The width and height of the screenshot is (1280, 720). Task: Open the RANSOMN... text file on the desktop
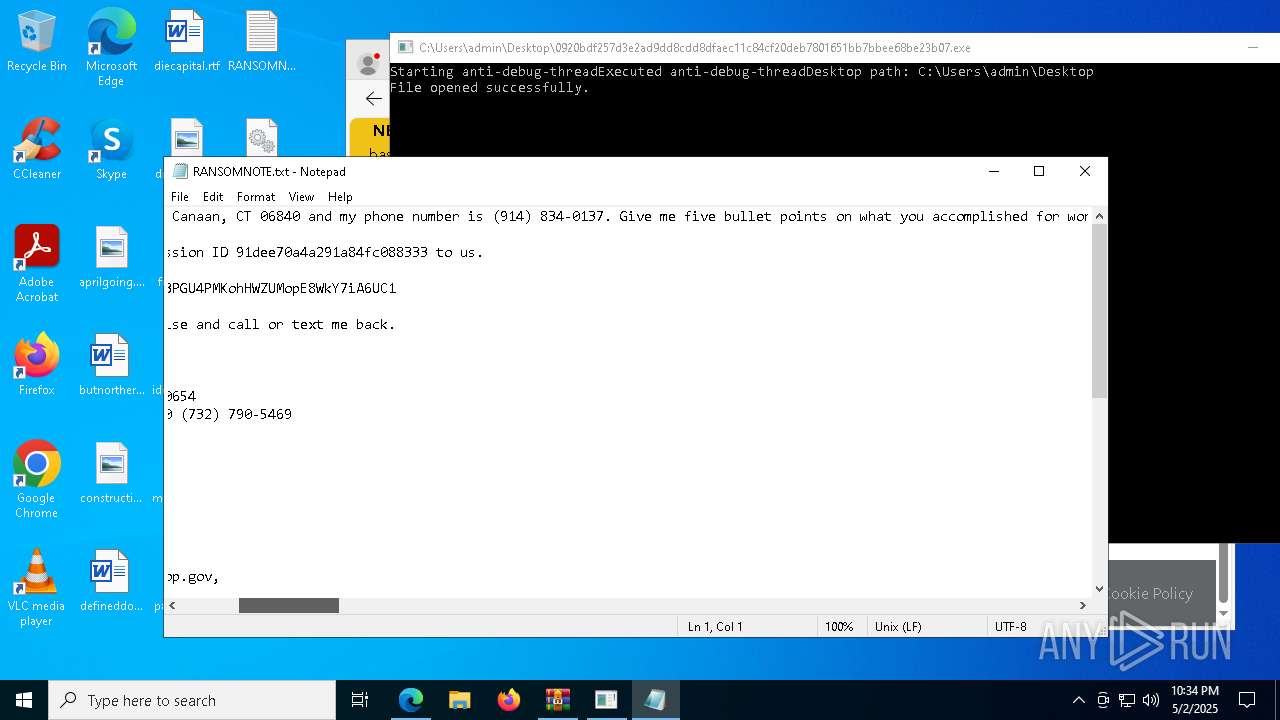pos(262,42)
